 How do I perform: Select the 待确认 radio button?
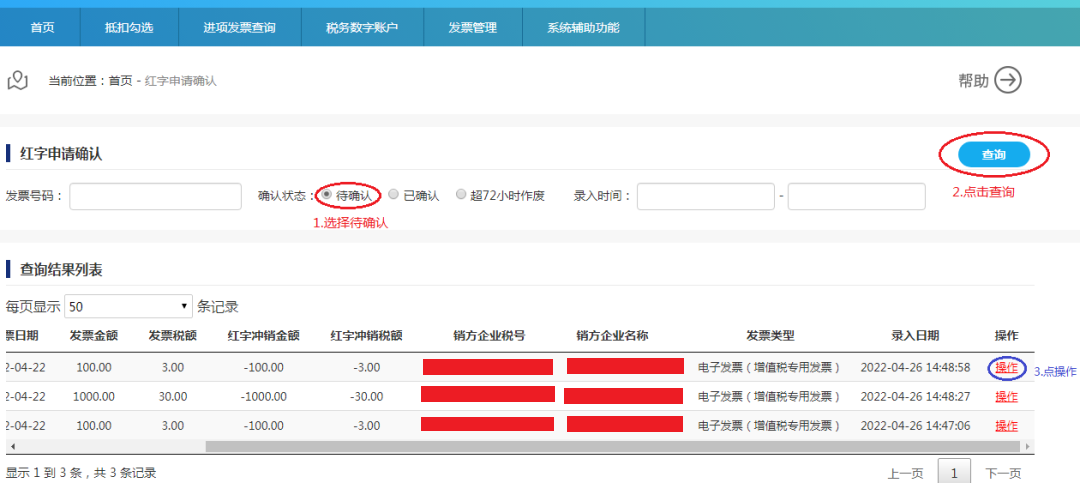tap(326, 195)
